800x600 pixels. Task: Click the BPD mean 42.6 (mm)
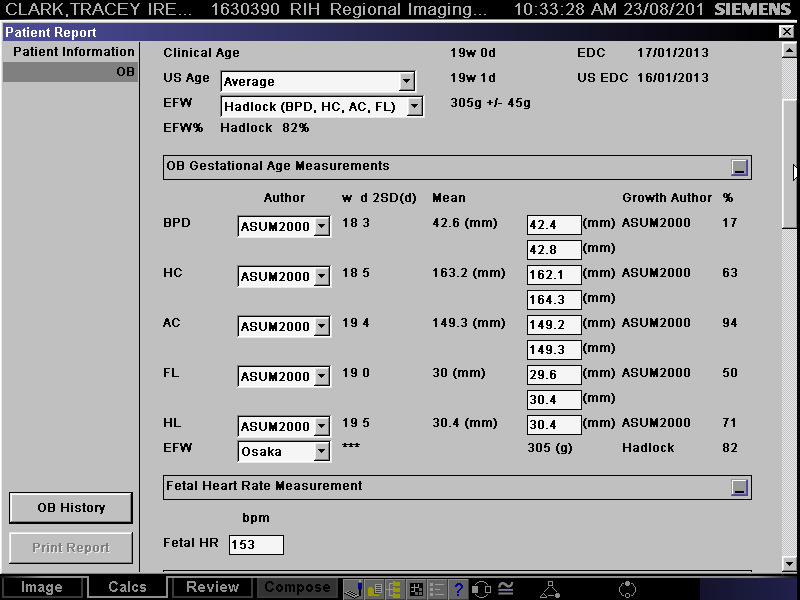click(x=465, y=223)
